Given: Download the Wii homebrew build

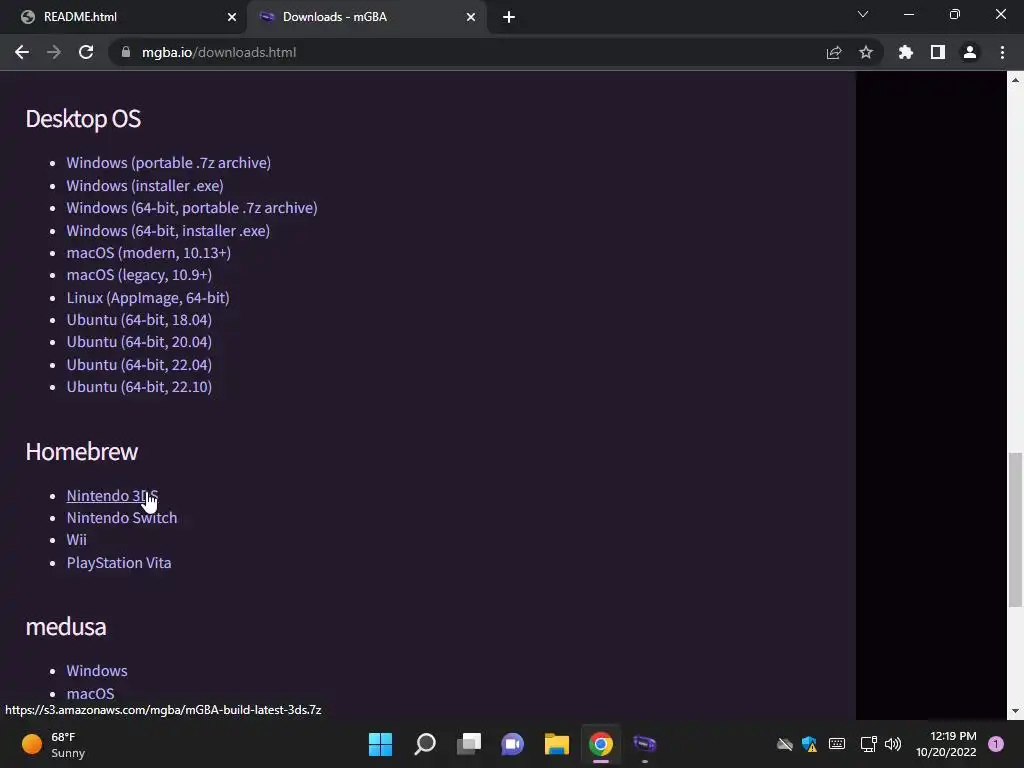Looking at the screenshot, I should (x=76, y=540).
